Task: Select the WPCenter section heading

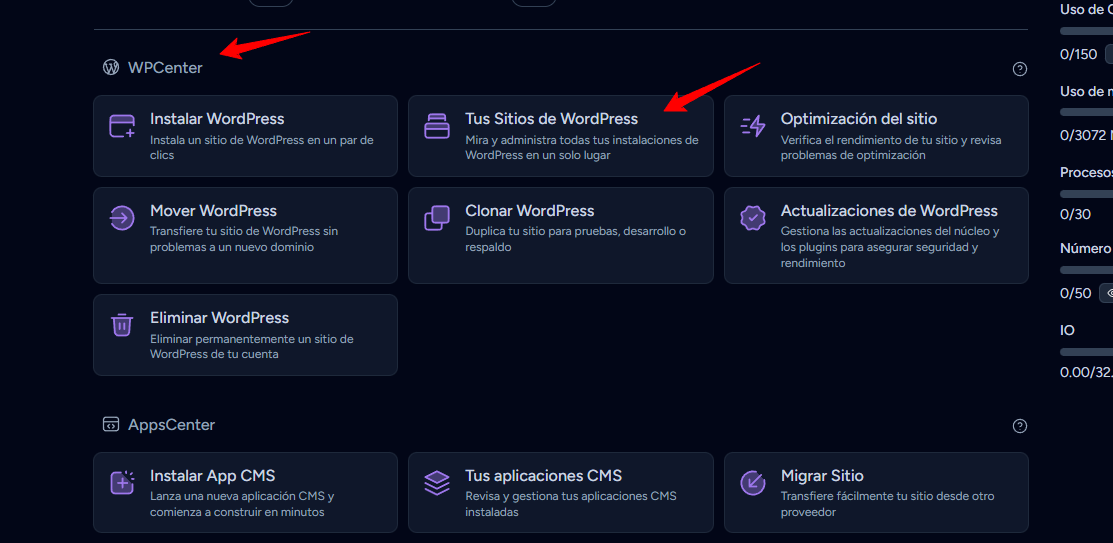Action: [x=165, y=68]
